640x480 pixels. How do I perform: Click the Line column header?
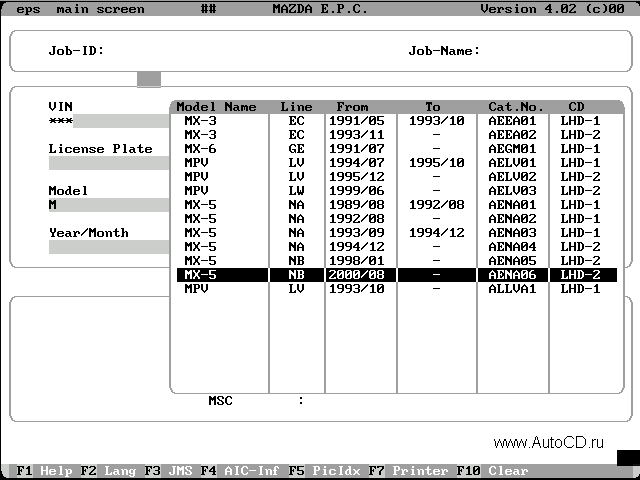296,107
